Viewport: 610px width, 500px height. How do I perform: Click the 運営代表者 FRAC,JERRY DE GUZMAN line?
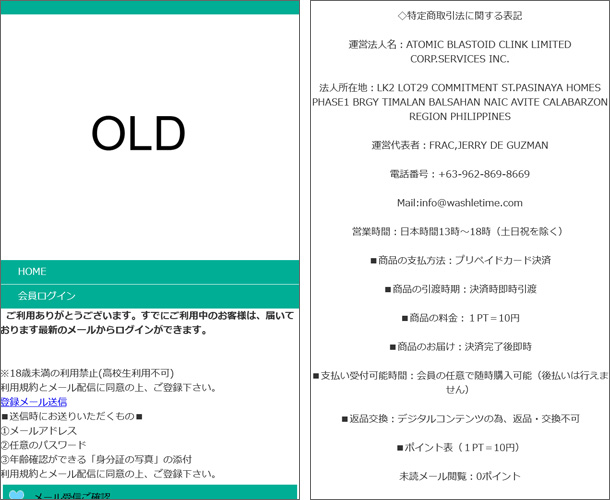tap(460, 145)
